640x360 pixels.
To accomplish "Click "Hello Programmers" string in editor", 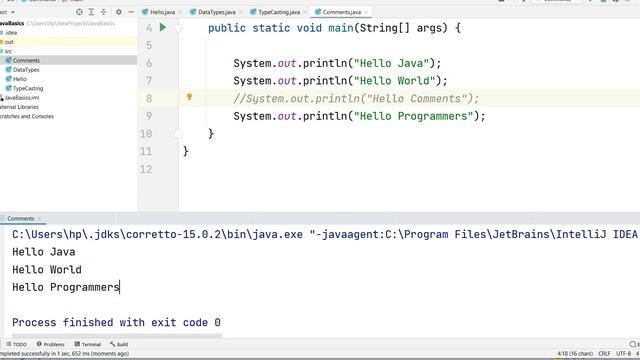I will click(x=413, y=116).
